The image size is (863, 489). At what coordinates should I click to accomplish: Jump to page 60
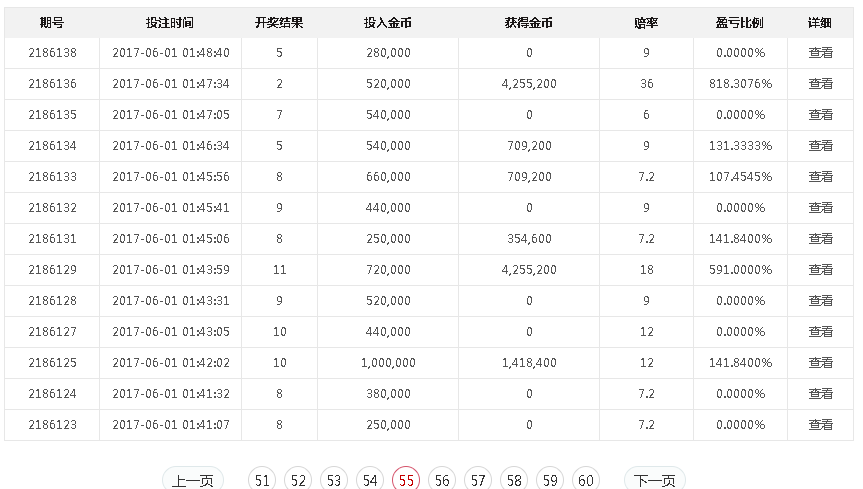[x=586, y=481]
